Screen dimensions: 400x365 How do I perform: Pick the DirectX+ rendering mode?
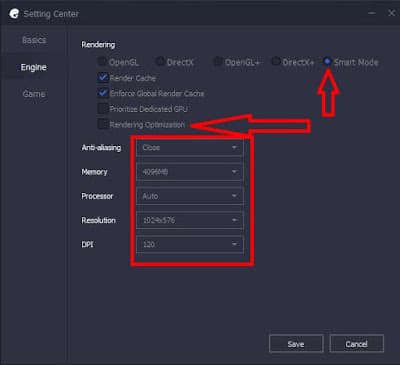276,62
